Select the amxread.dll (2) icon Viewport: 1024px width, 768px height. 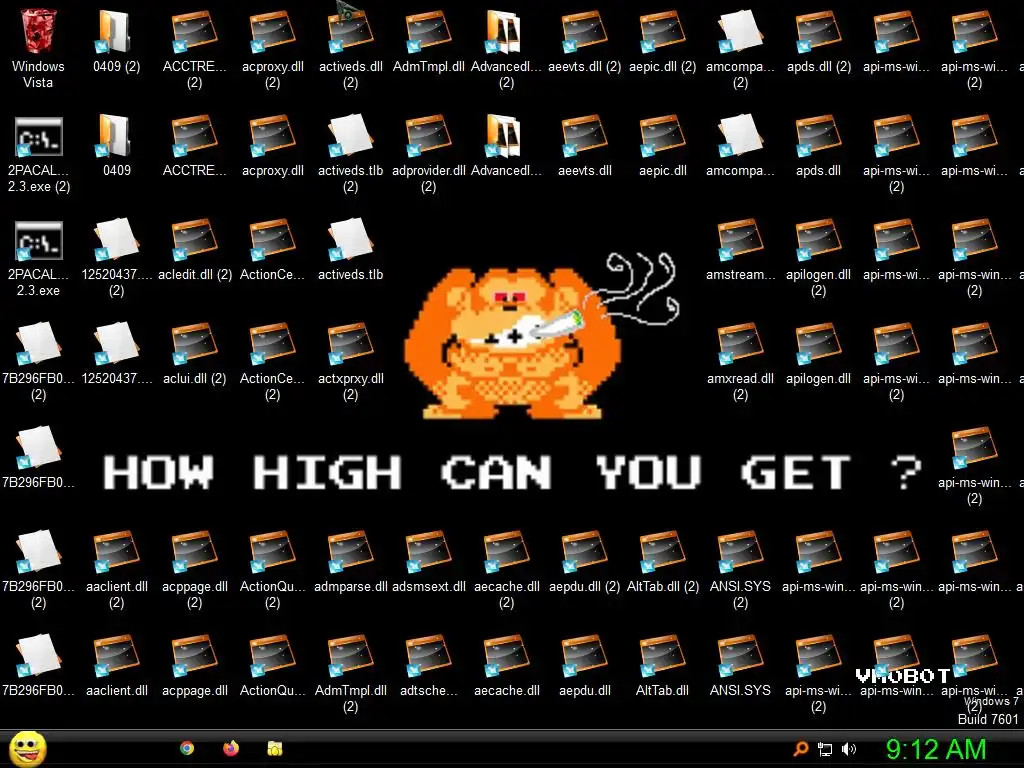click(x=740, y=344)
